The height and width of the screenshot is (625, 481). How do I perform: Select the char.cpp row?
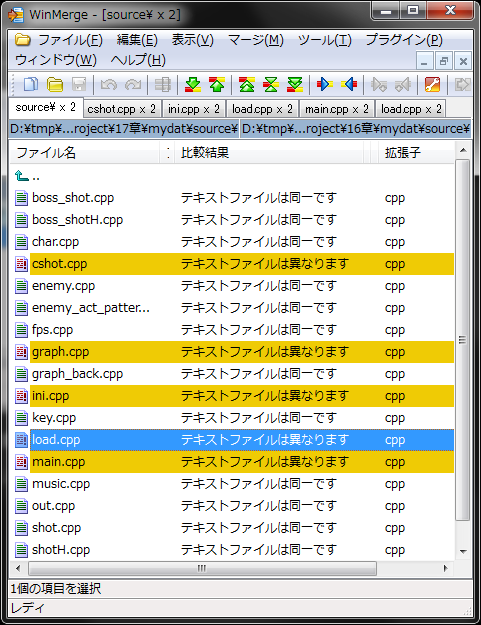234,242
